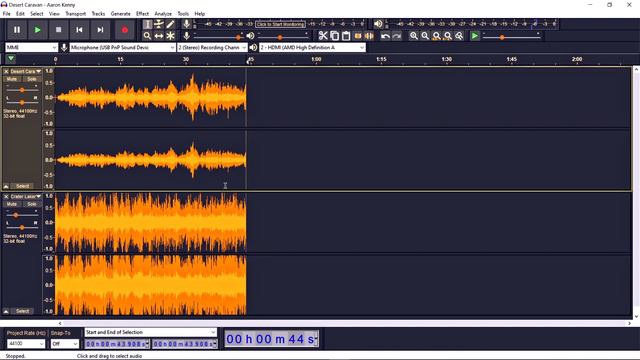Open the Edit menu

(x=20, y=13)
